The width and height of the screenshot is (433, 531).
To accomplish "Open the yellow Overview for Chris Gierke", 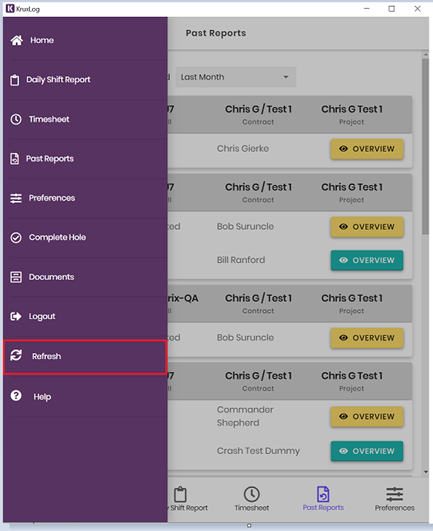I will (x=367, y=149).
